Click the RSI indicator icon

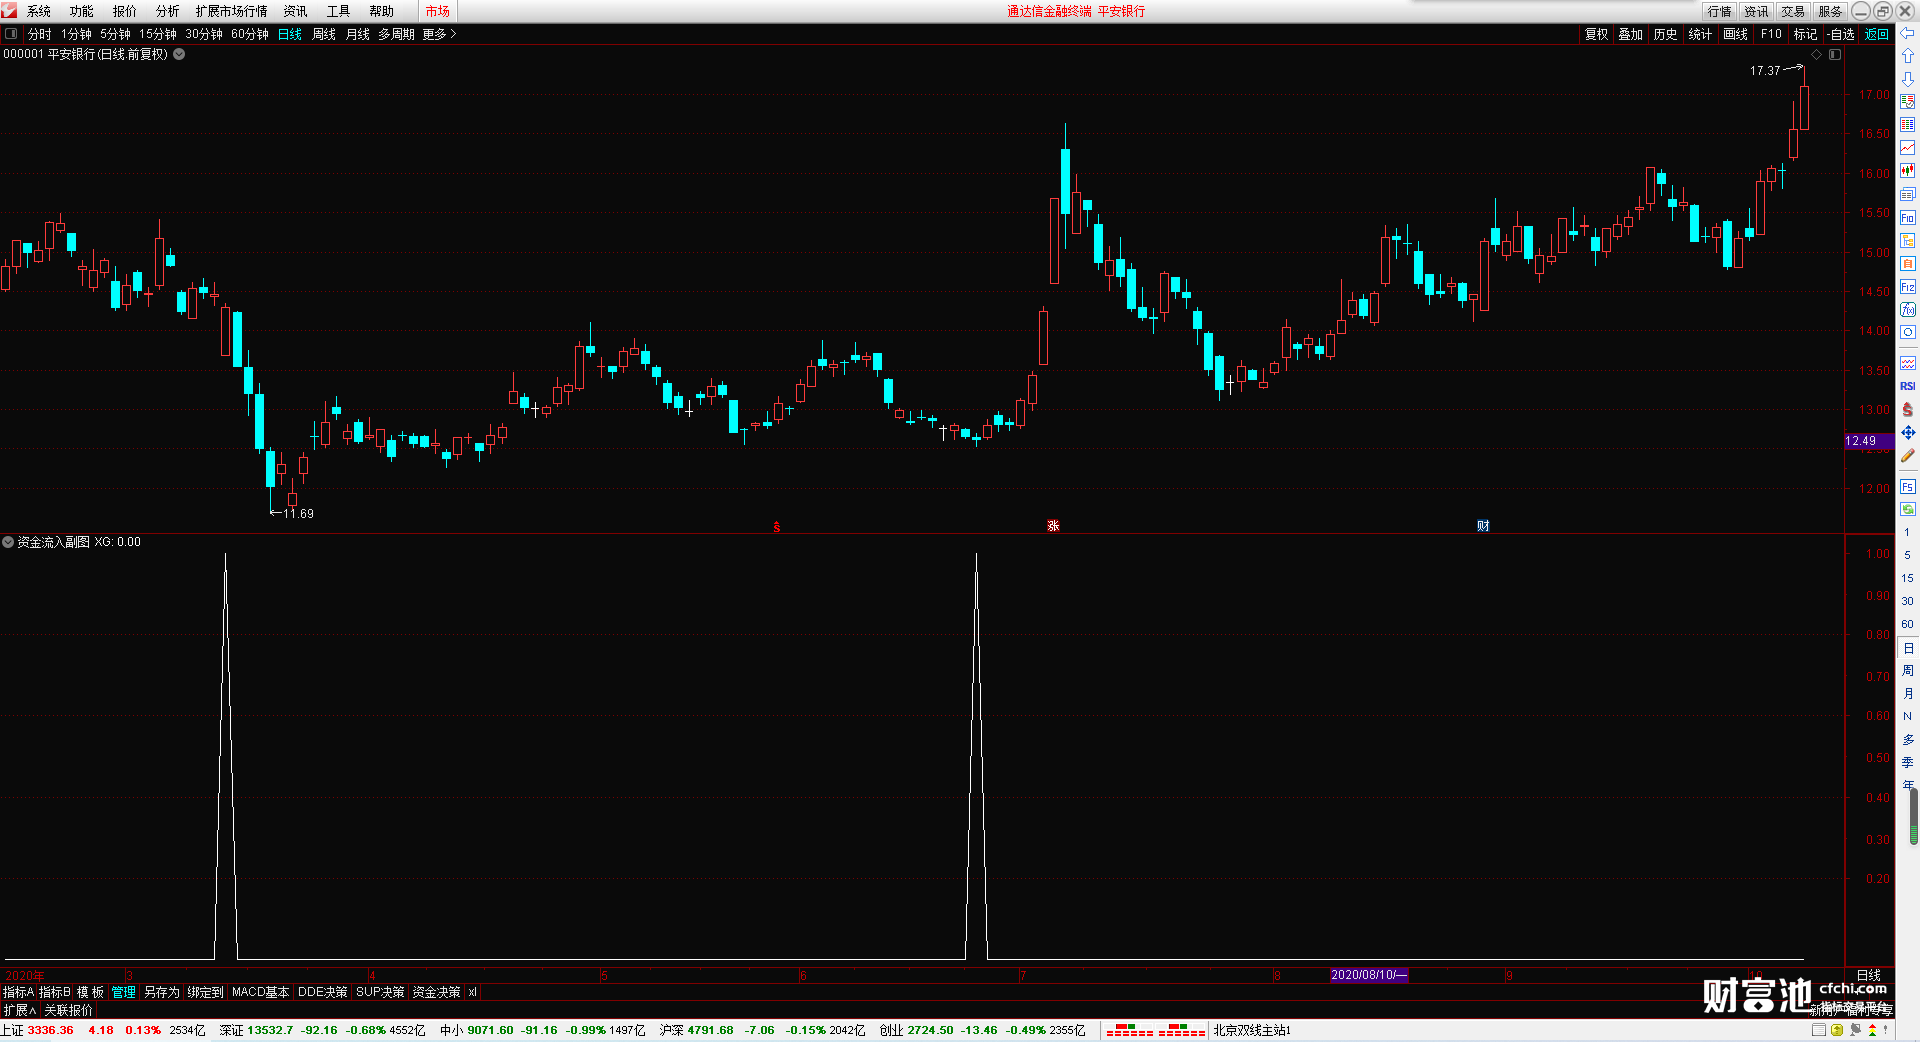(x=1907, y=386)
